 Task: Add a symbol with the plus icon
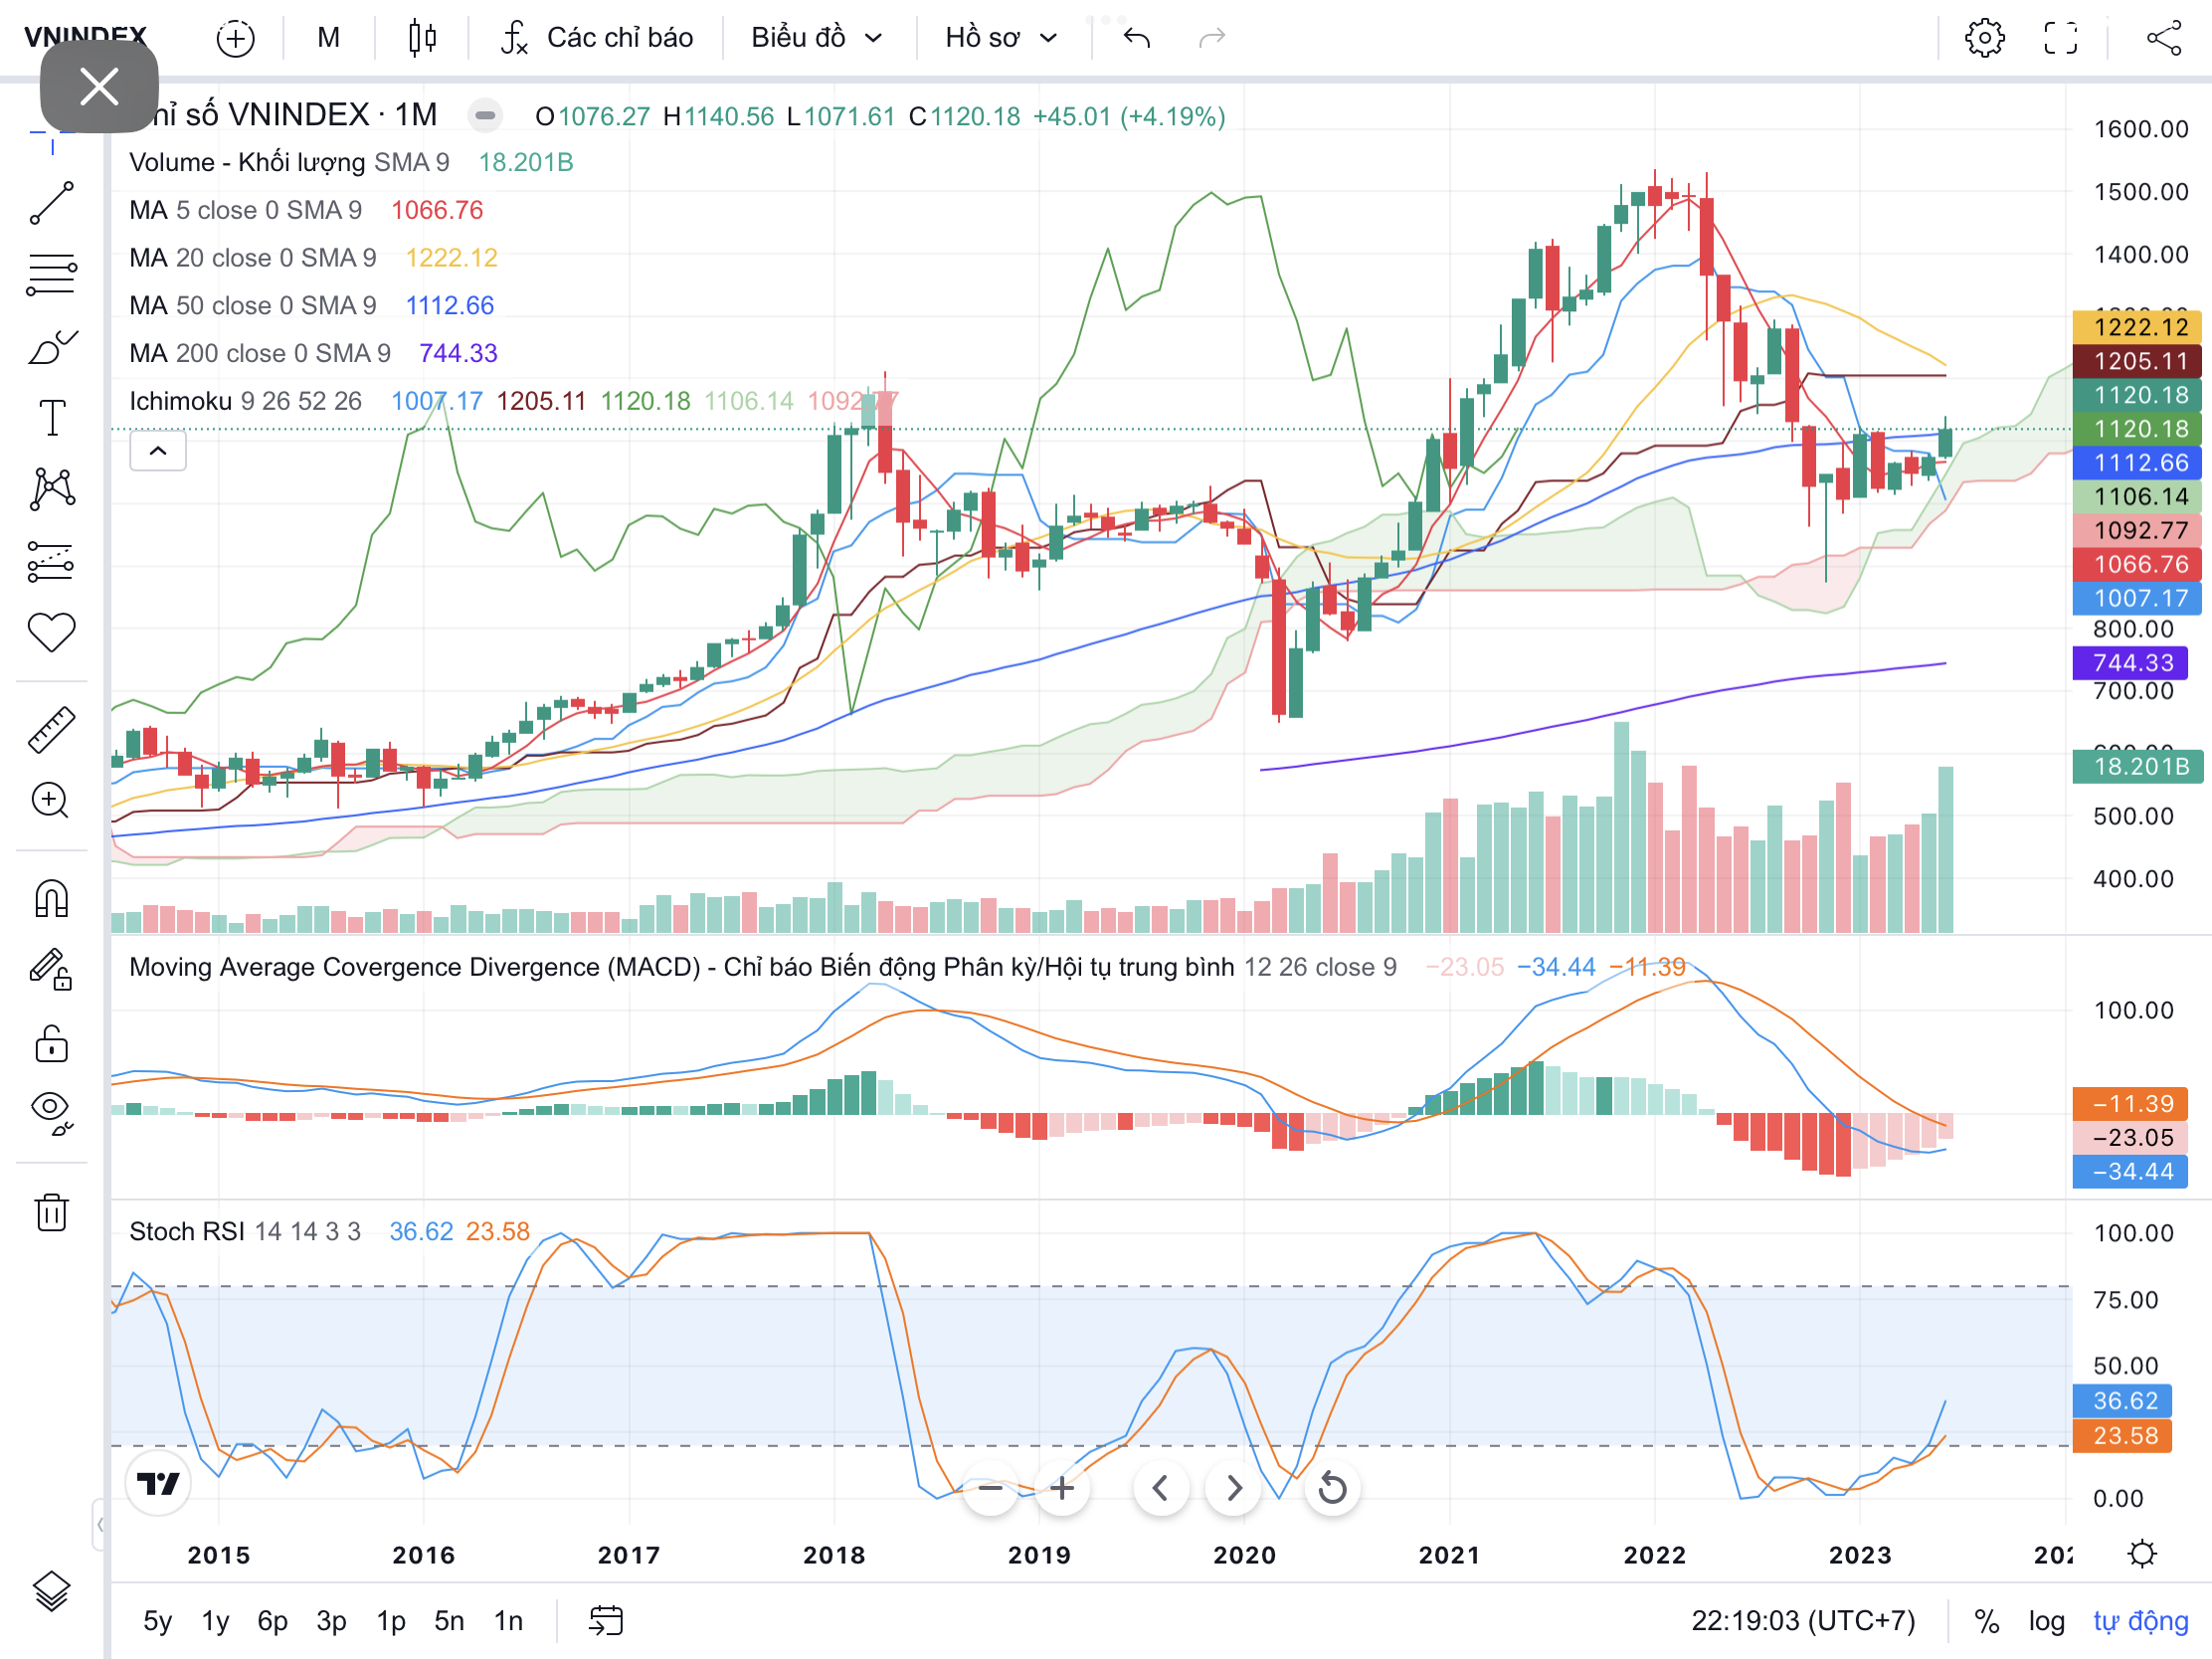[x=236, y=39]
